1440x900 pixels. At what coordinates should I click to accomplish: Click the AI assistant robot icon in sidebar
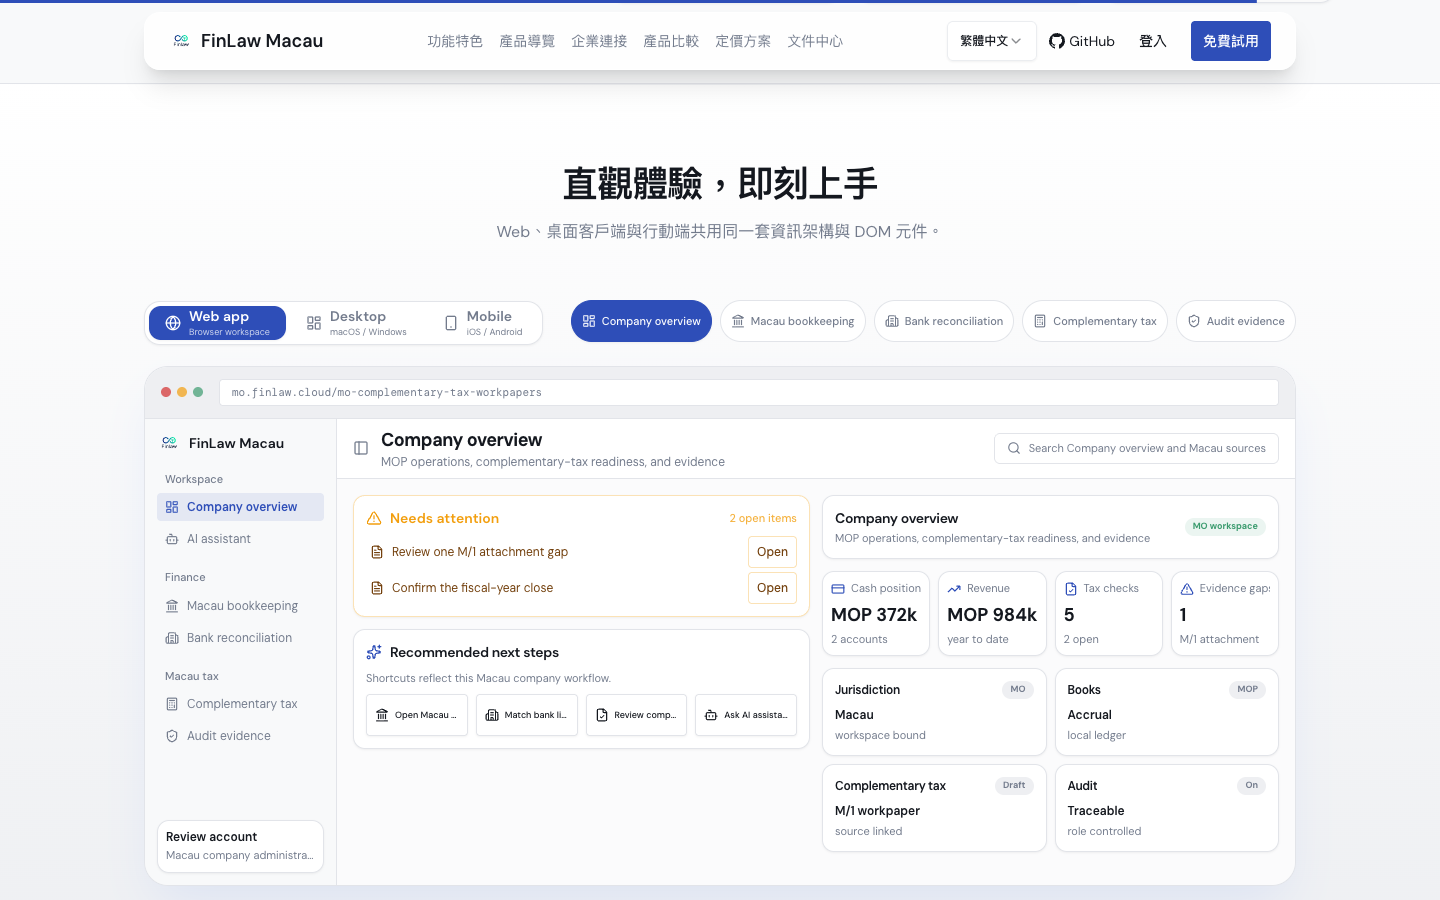172,539
